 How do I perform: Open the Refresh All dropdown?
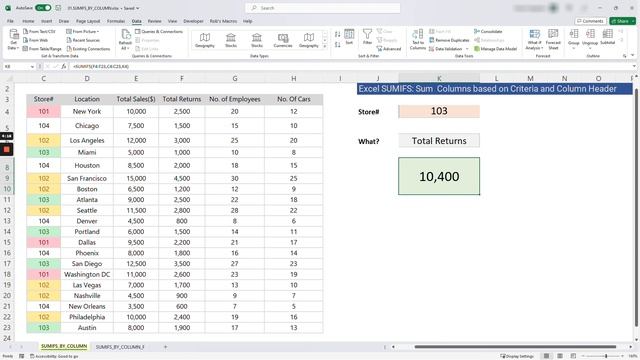point(125,40)
